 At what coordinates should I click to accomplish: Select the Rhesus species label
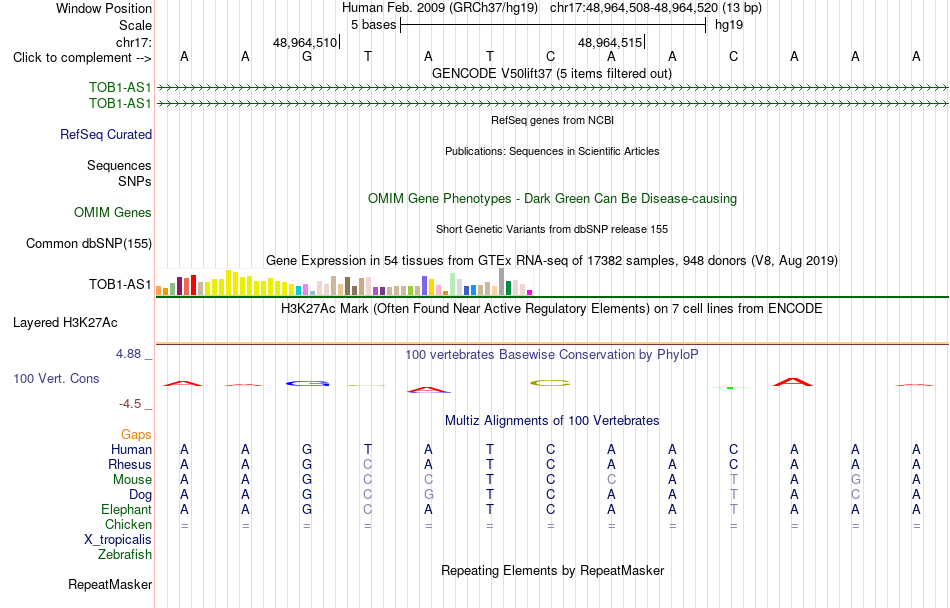coord(130,464)
